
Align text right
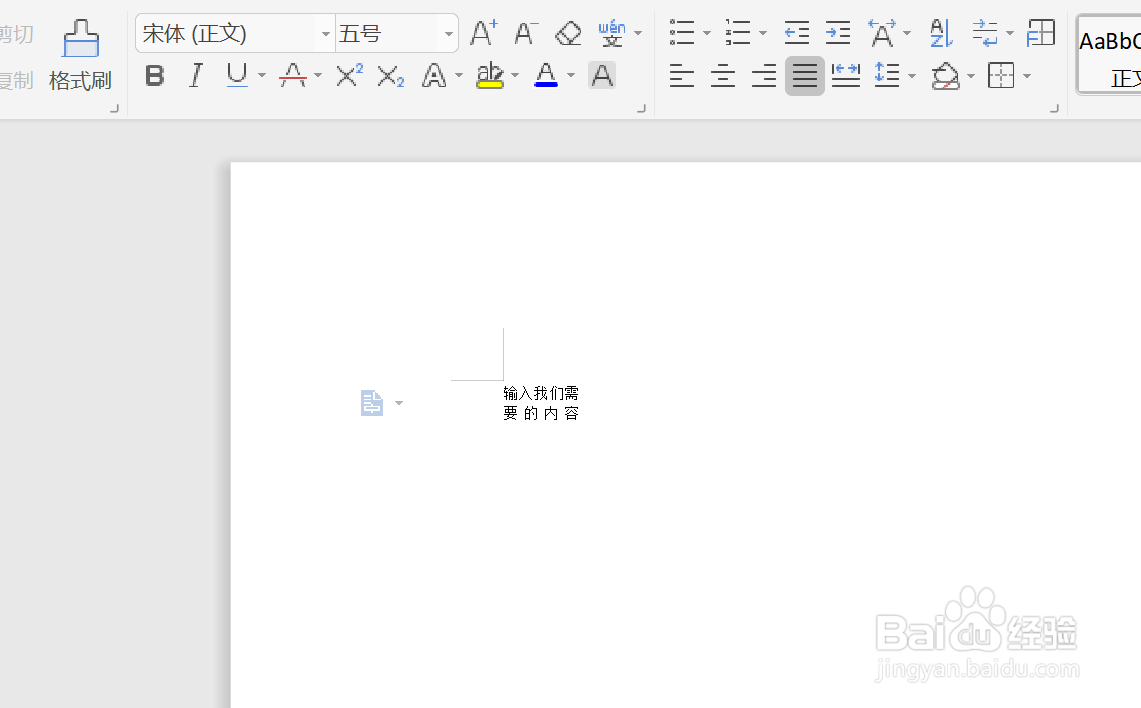coord(764,76)
